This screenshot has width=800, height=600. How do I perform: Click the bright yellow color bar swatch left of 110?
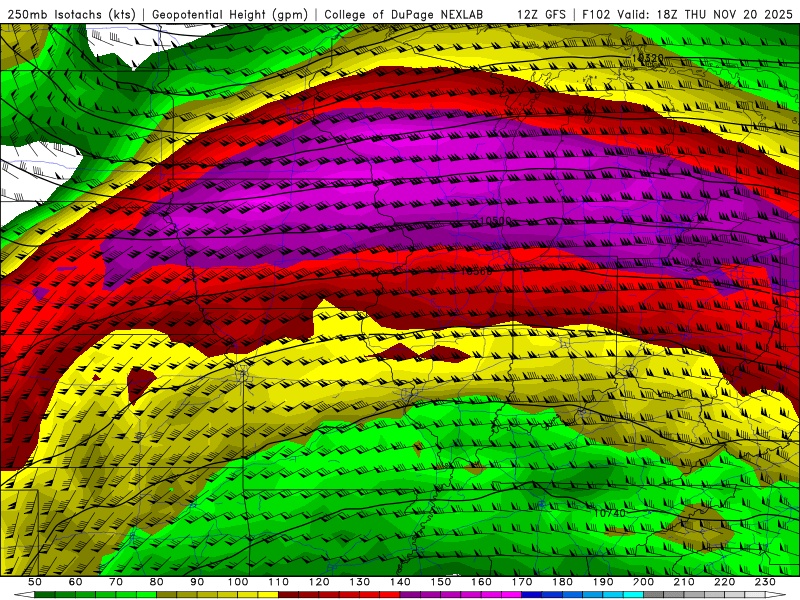coord(268,595)
